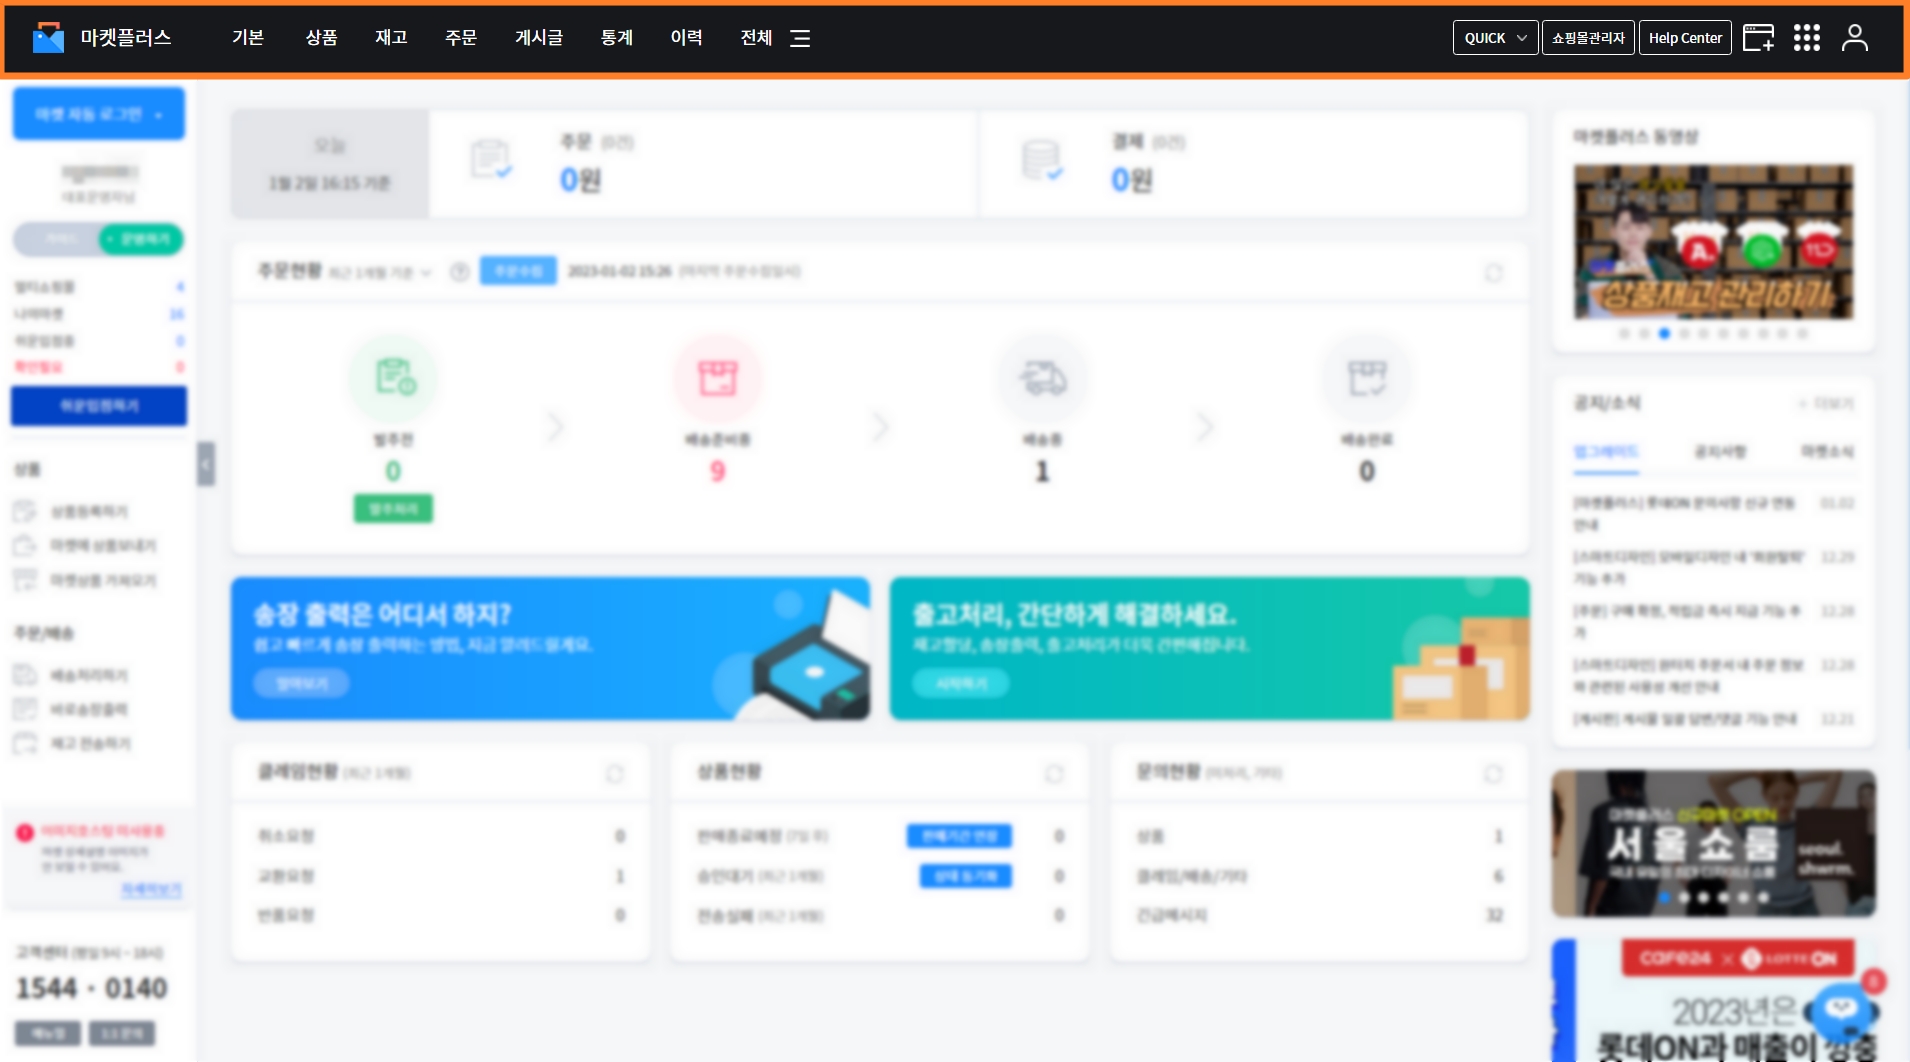Click the 결제 0원 coin stack icon
Screen dimensions: 1910x1062
[1042, 160]
